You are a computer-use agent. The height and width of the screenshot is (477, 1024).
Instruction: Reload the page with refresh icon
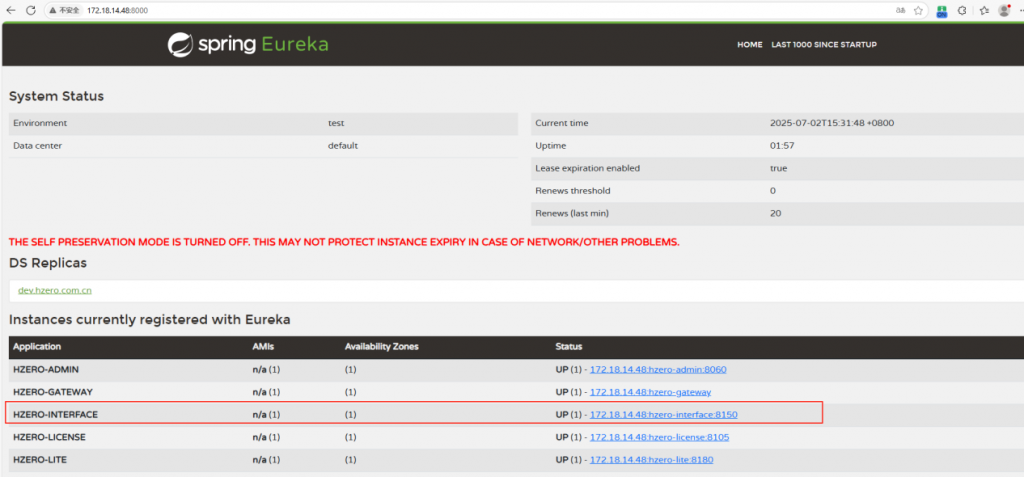30,10
